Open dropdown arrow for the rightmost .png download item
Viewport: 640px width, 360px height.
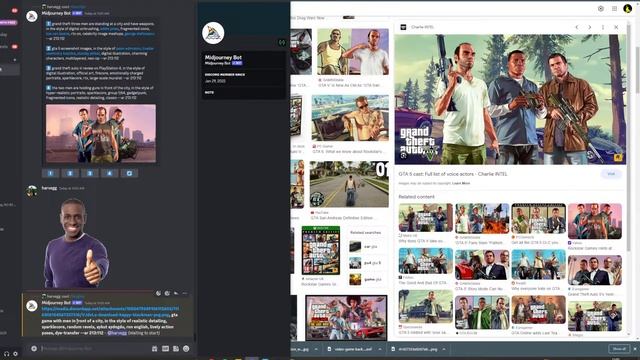click(444, 349)
